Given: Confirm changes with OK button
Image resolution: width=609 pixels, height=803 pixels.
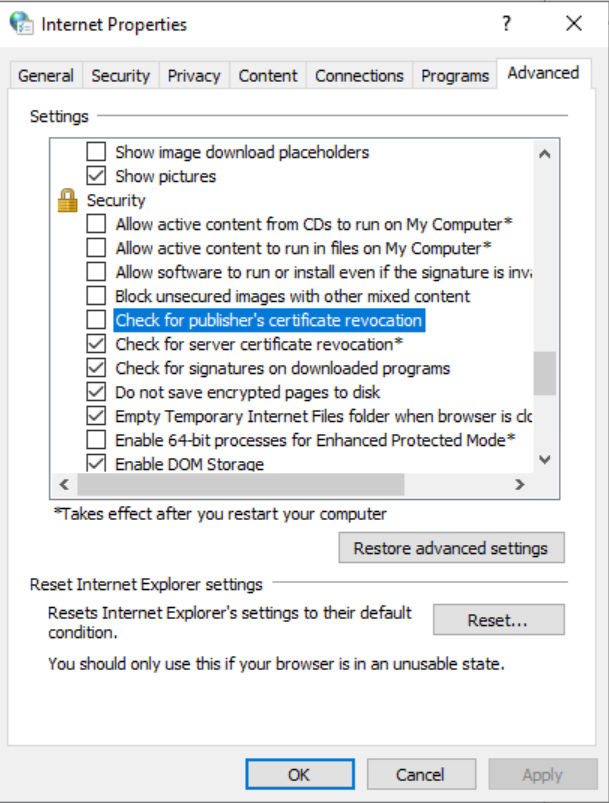Looking at the screenshot, I should 299,774.
